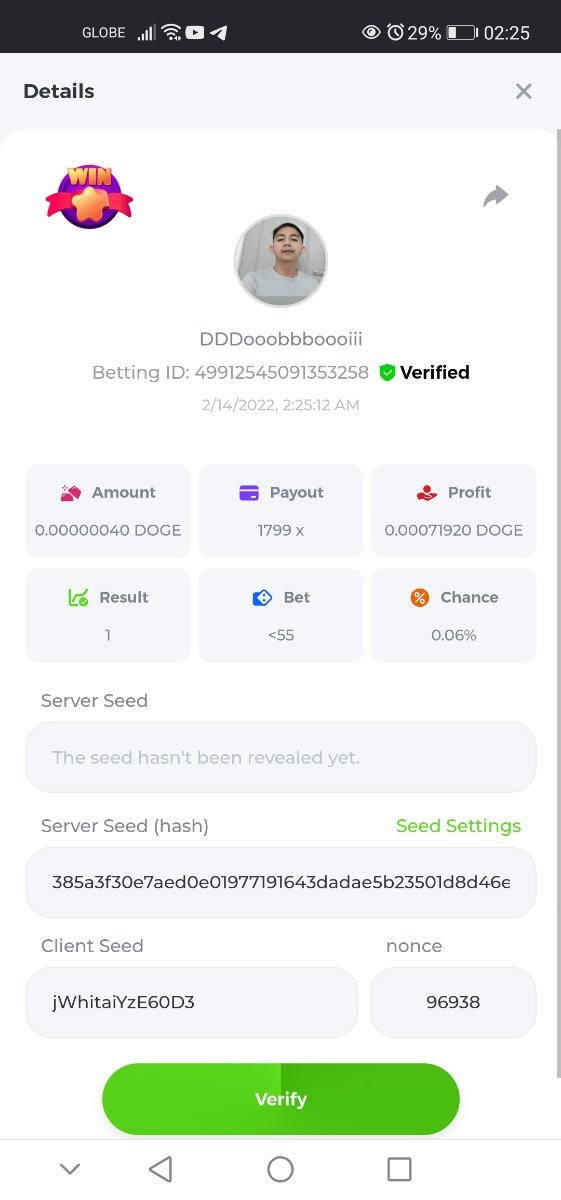
Task: Open Seed Settings link
Action: (x=458, y=826)
